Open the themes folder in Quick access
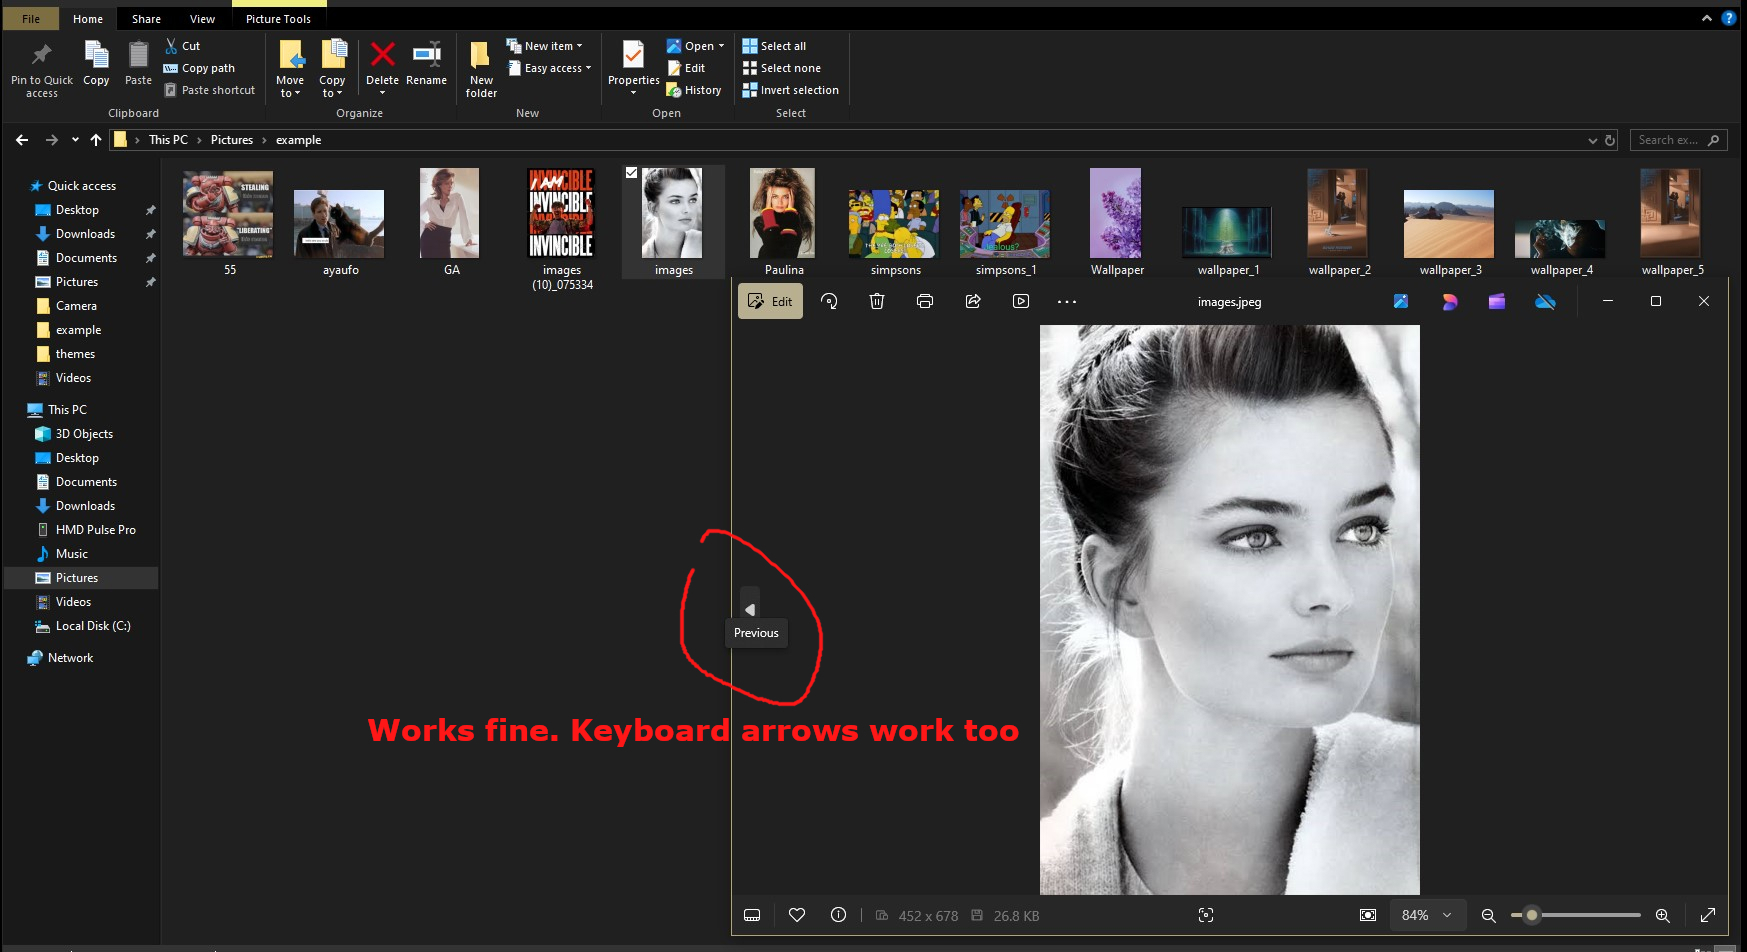This screenshot has height=952, width=1747. [75, 354]
